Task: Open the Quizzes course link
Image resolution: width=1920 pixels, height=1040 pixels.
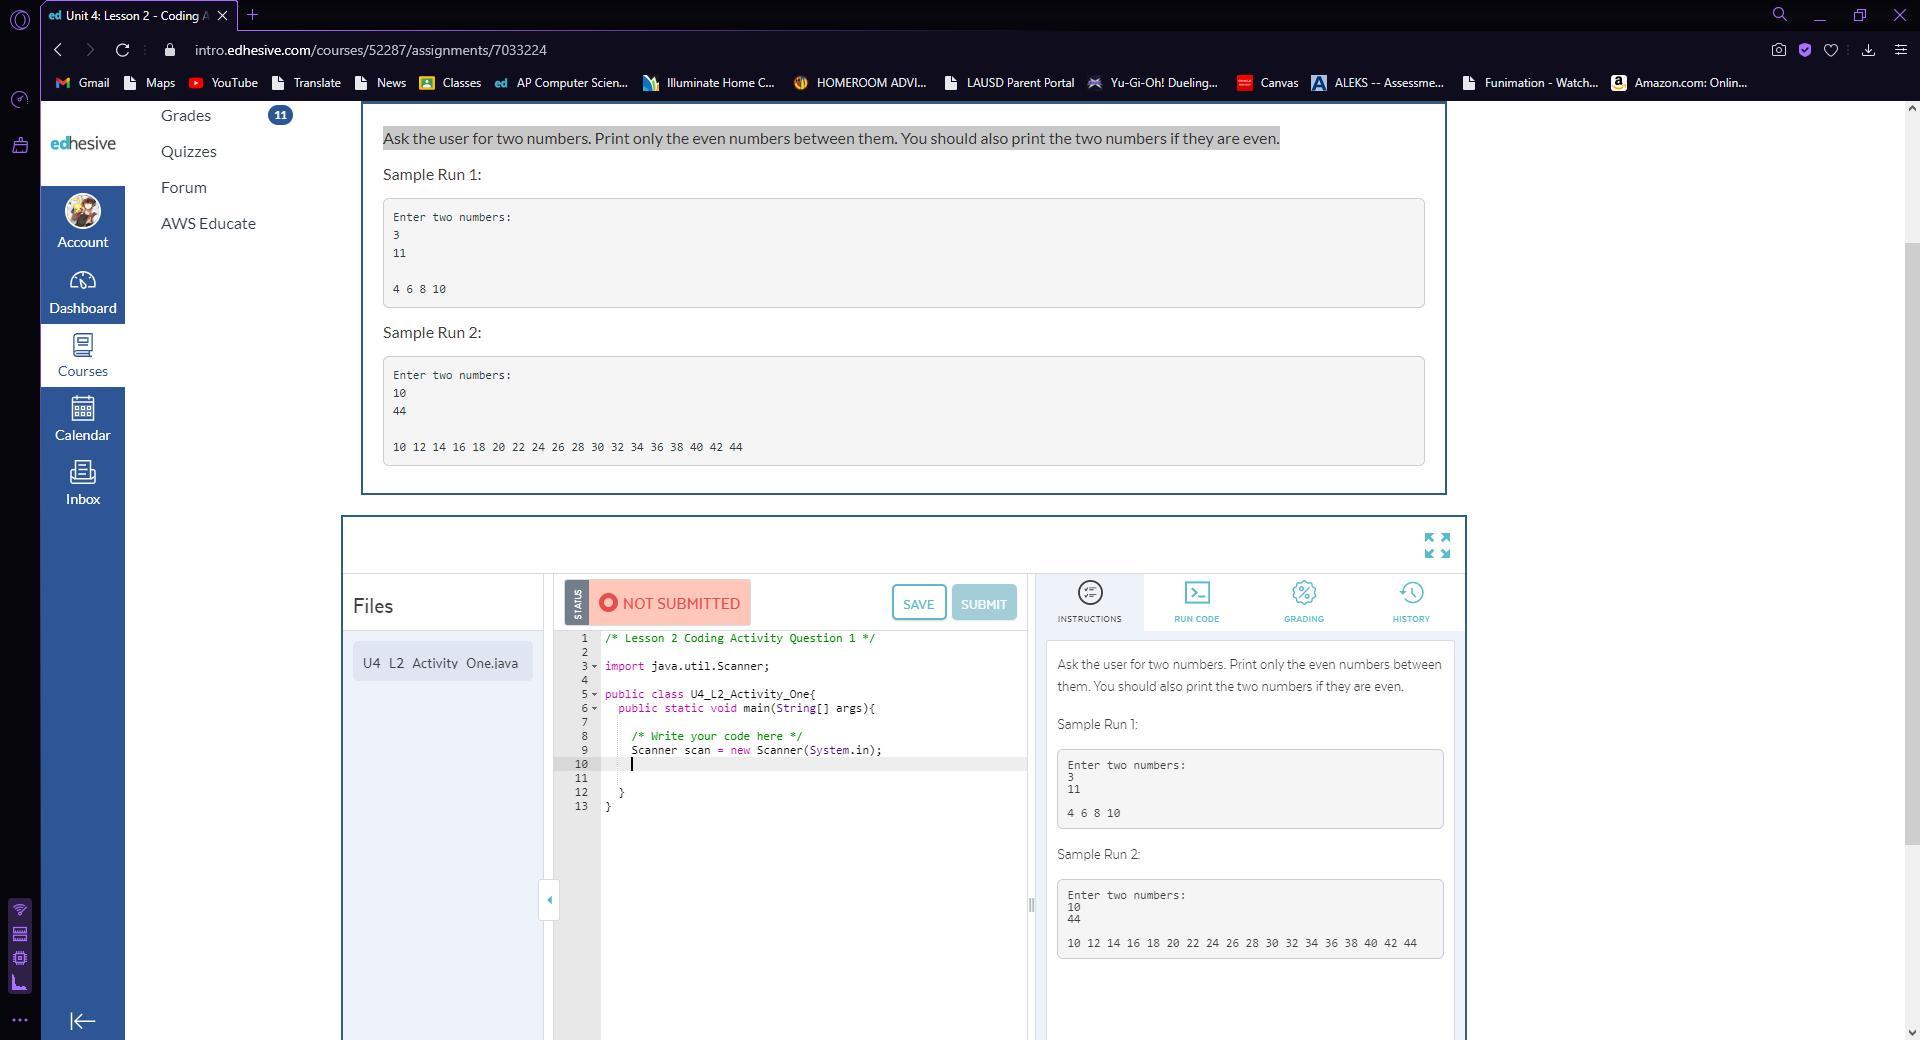Action: 188,152
